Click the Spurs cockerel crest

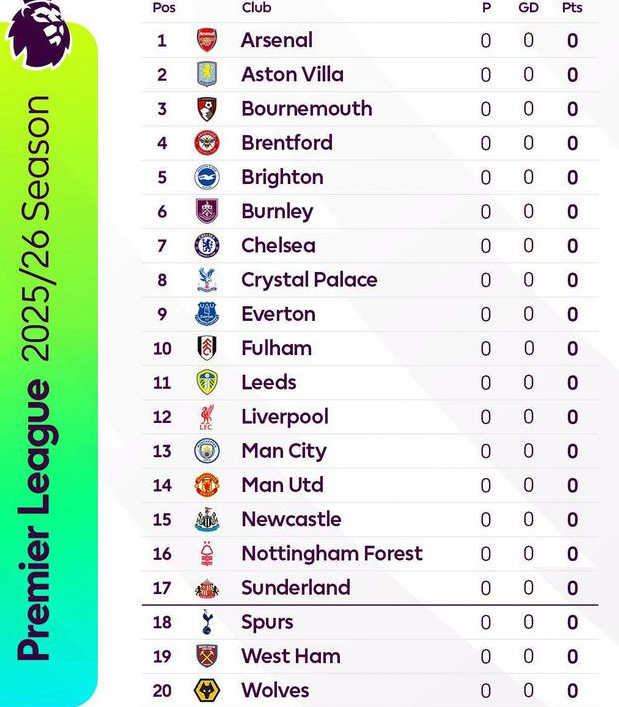207,622
